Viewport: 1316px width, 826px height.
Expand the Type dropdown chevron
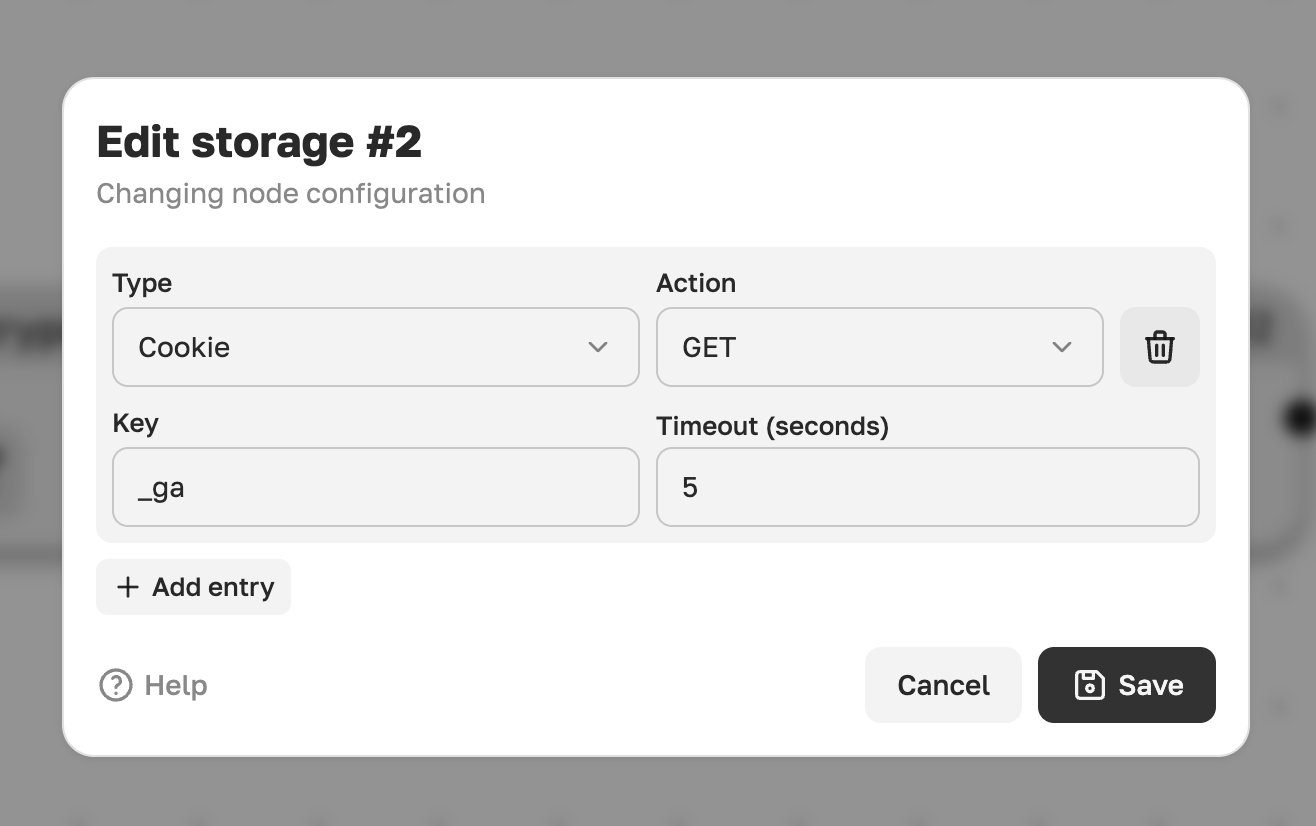coord(598,347)
